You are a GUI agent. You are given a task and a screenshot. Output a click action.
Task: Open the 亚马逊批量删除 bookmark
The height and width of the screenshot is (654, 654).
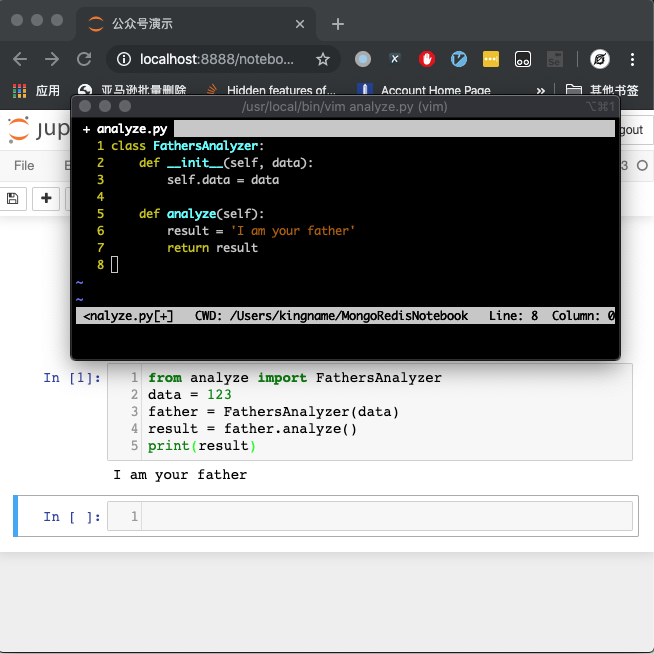(132, 90)
